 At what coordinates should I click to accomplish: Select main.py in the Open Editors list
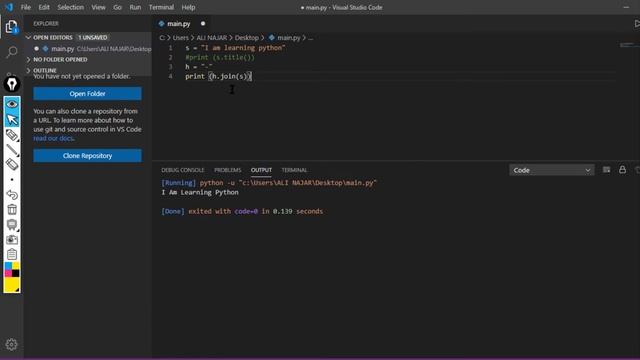point(88,49)
